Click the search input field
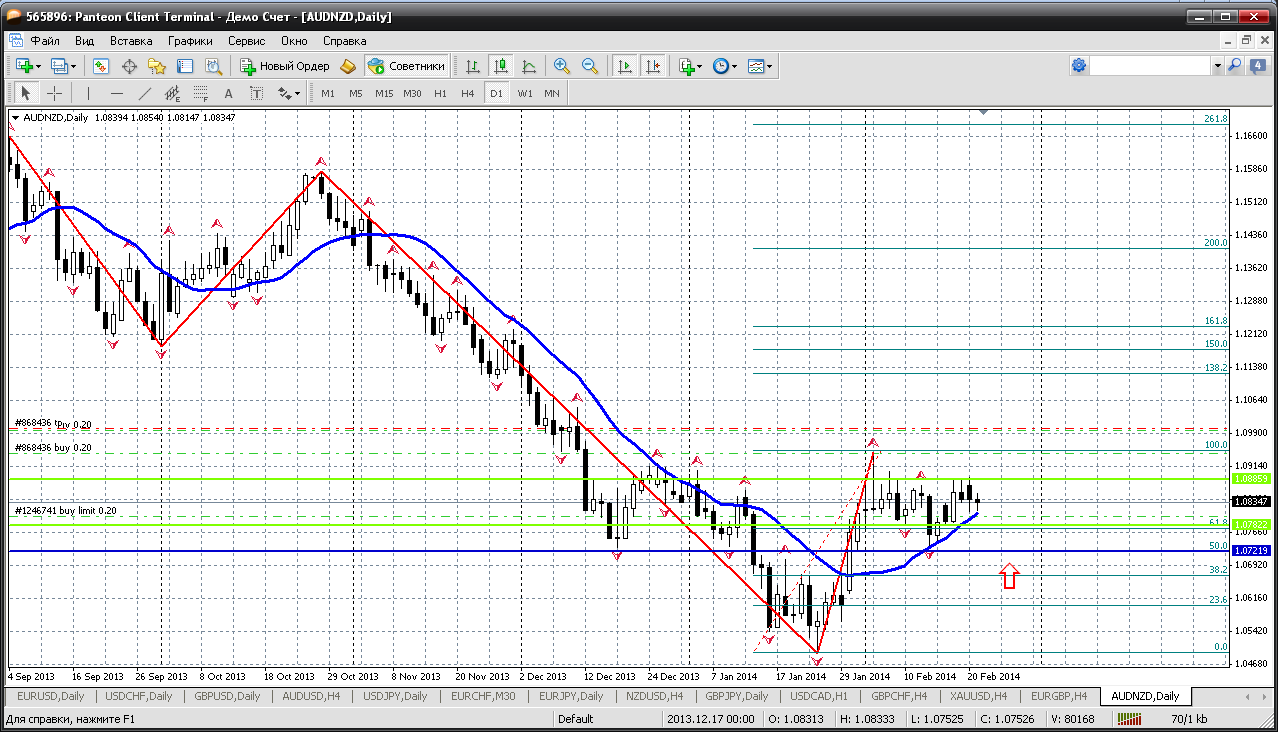Image resolution: width=1278 pixels, height=732 pixels. point(1150,66)
